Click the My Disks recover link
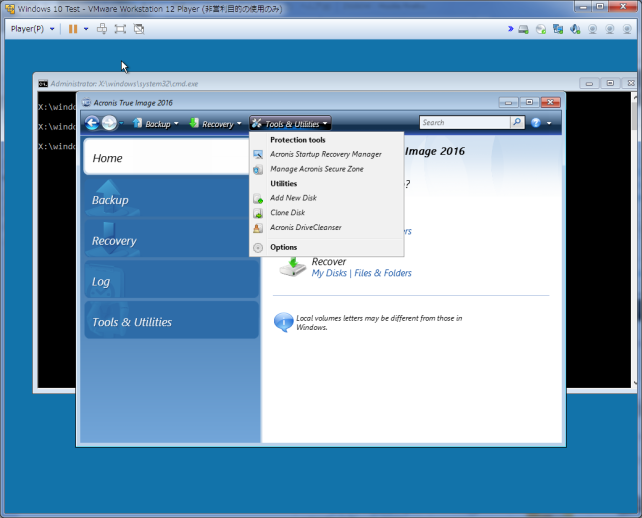The height and width of the screenshot is (518, 642). [329, 273]
